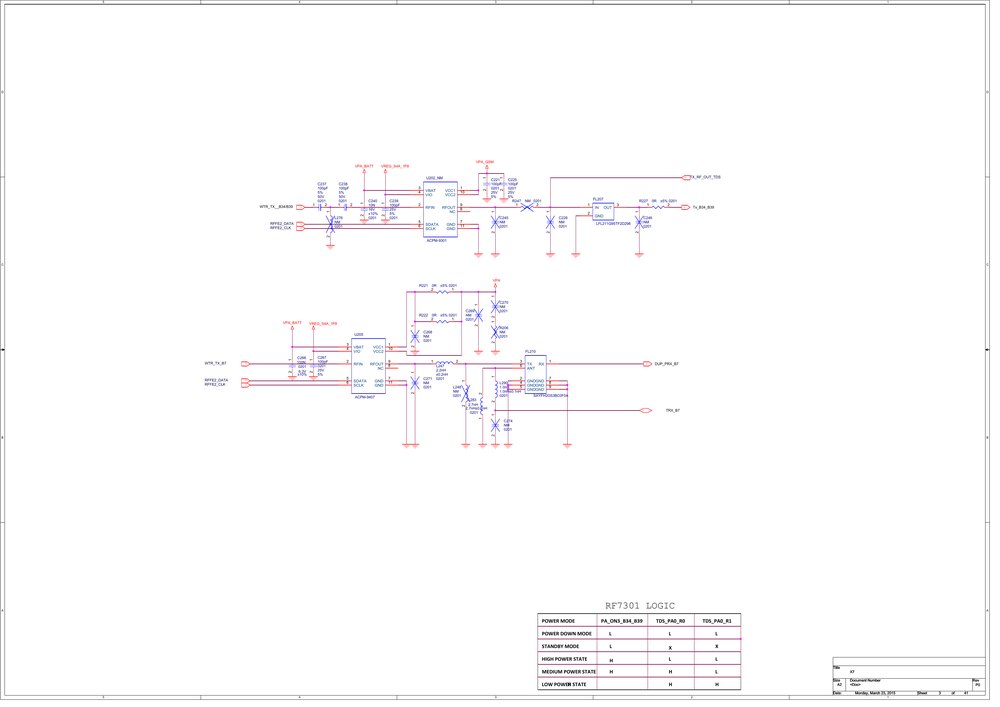The height and width of the screenshot is (707, 1000).
Task: Select the HIGH POWER STATE row label
Action: coord(564,659)
